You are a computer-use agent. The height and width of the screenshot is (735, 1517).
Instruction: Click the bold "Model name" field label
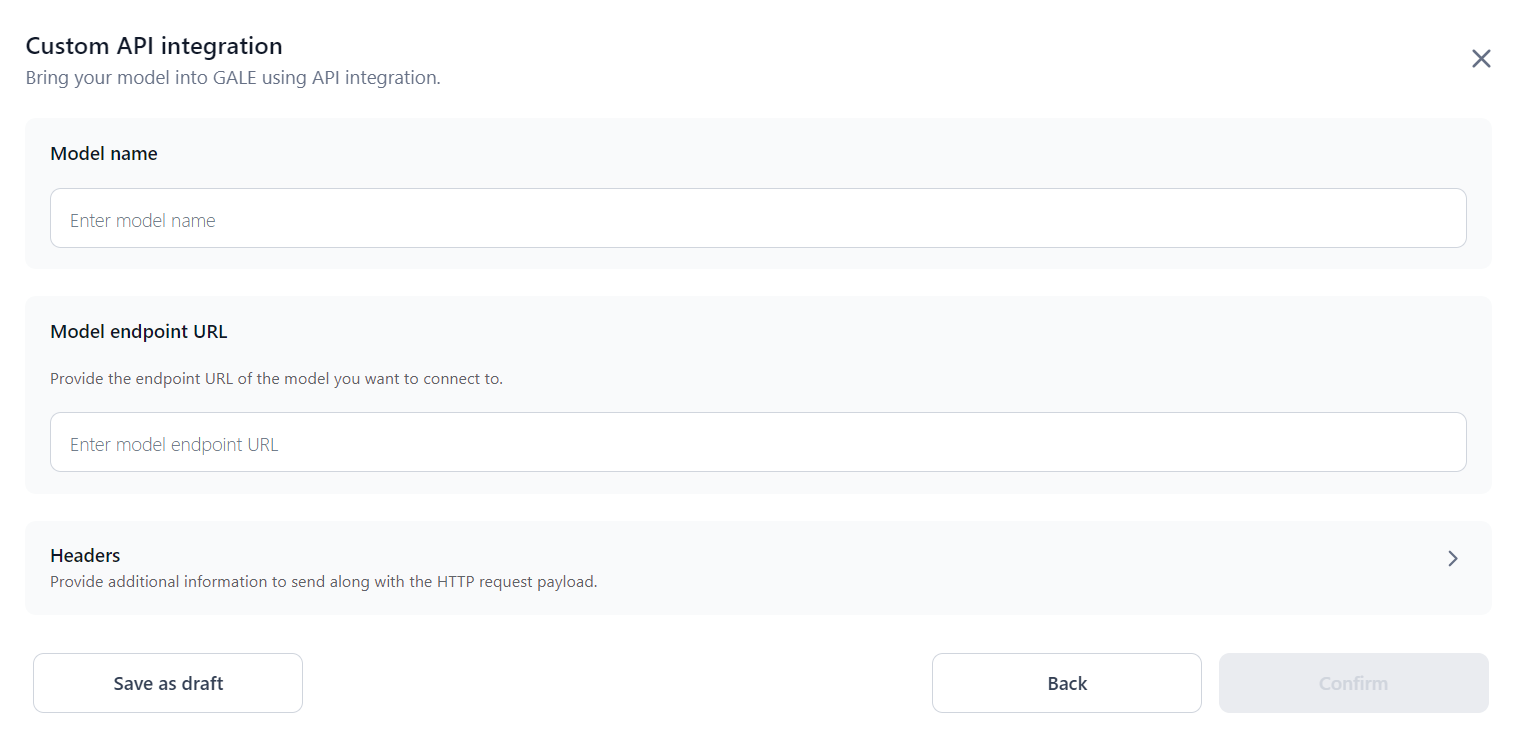click(104, 154)
